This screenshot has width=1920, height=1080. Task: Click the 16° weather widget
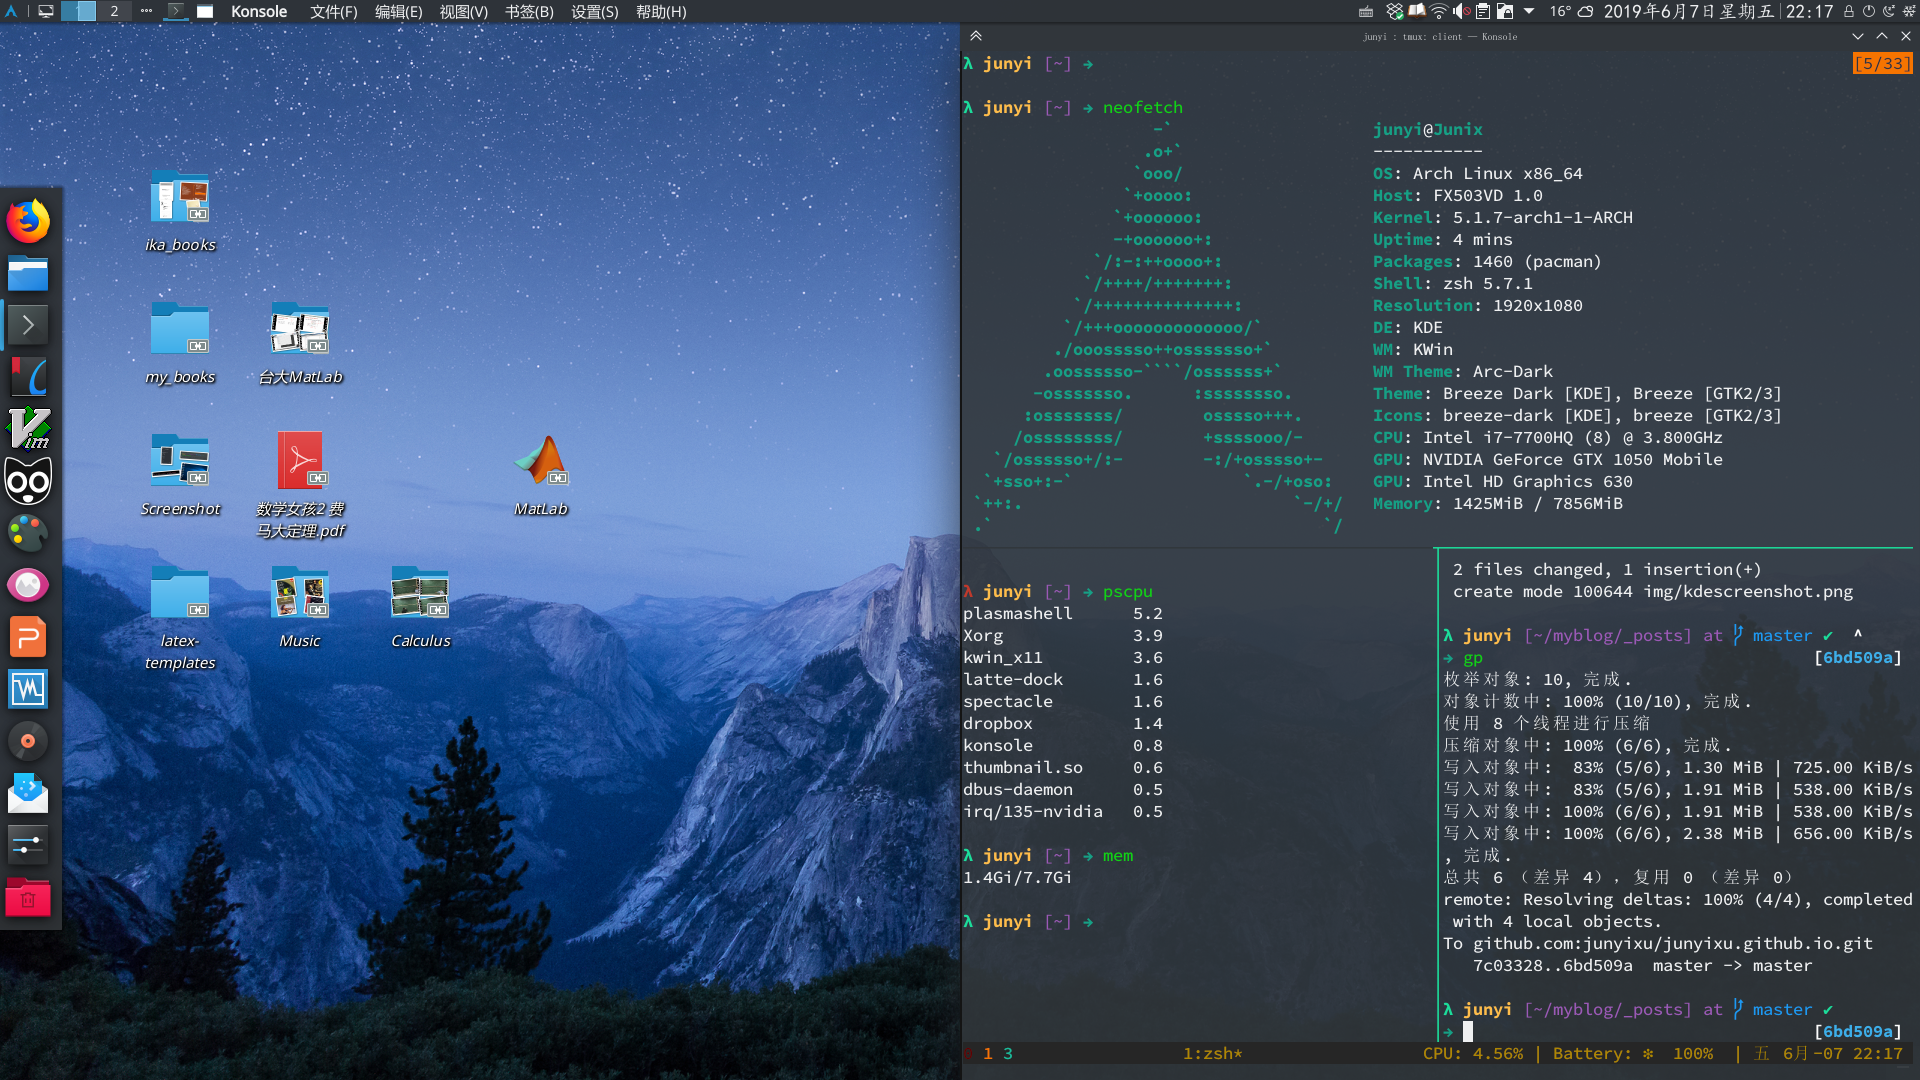[1571, 12]
